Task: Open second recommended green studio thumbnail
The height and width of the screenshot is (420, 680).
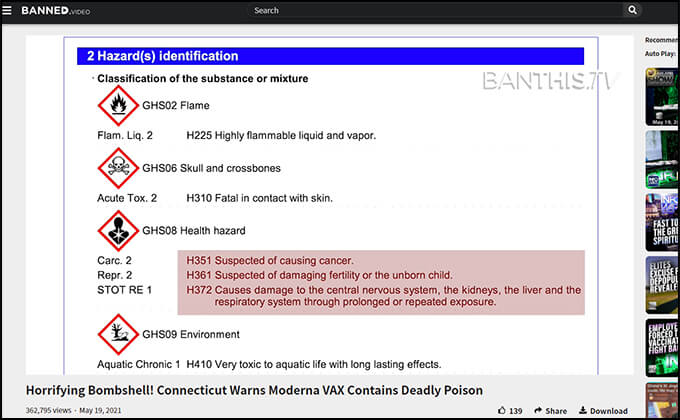Action: [x=662, y=159]
